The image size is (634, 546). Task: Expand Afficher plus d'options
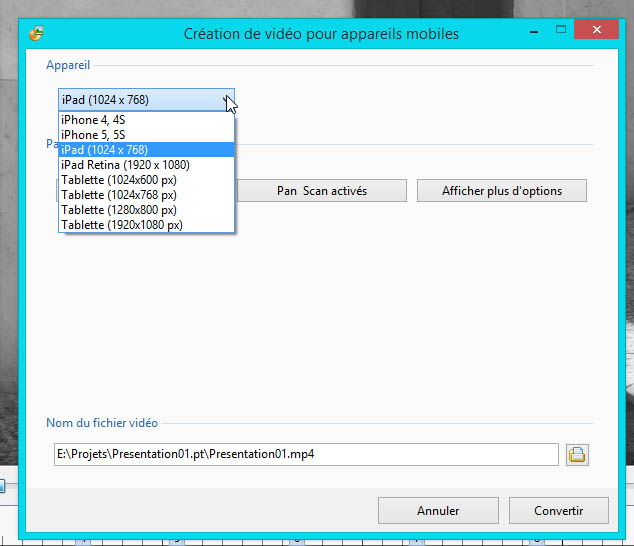click(502, 191)
